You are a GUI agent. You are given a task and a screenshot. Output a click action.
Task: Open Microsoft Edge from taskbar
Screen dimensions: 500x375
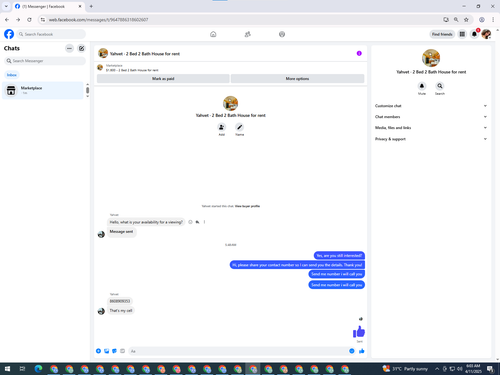click(x=38, y=369)
